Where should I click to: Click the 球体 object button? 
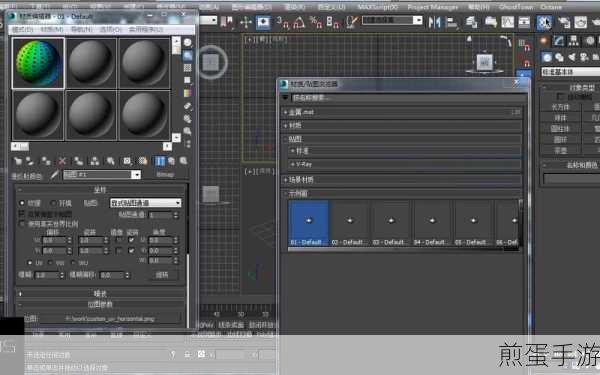pos(561,118)
